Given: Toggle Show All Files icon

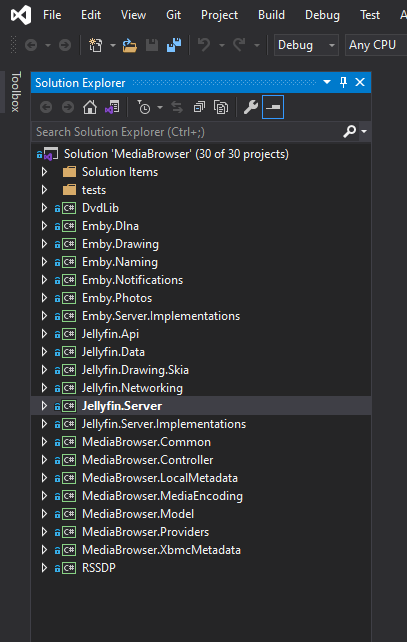Looking at the screenshot, I should pyautogui.click(x=221, y=108).
